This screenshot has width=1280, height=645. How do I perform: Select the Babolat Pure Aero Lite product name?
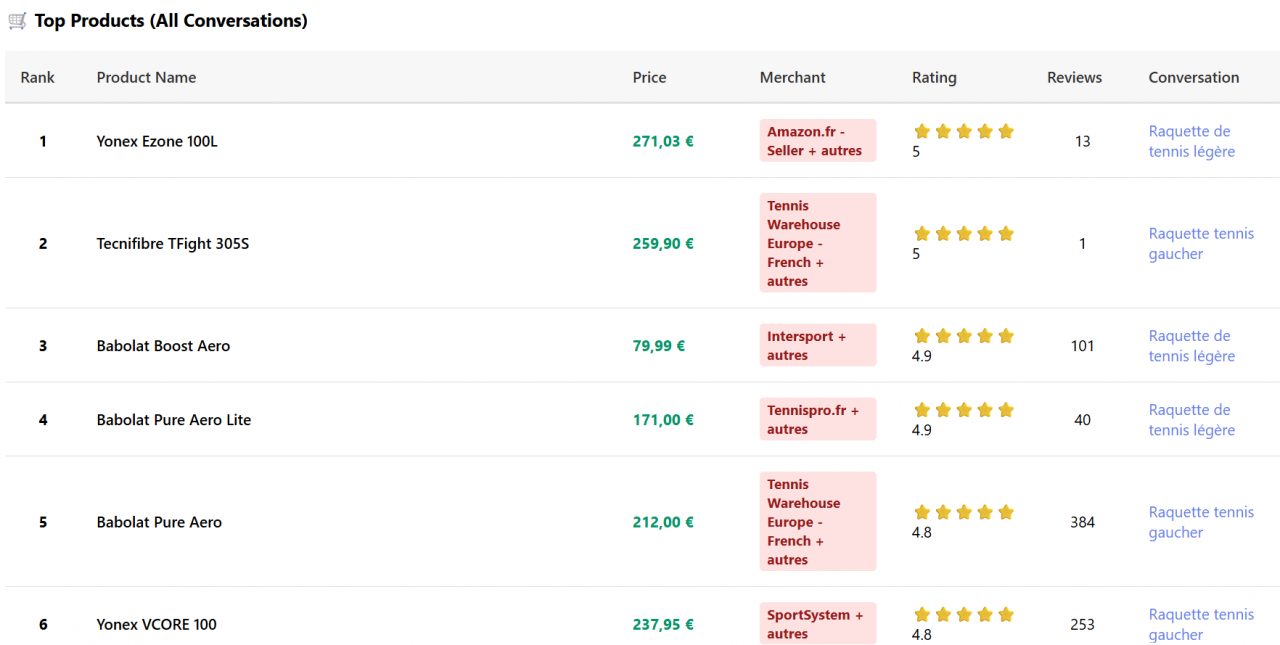[x=174, y=420]
